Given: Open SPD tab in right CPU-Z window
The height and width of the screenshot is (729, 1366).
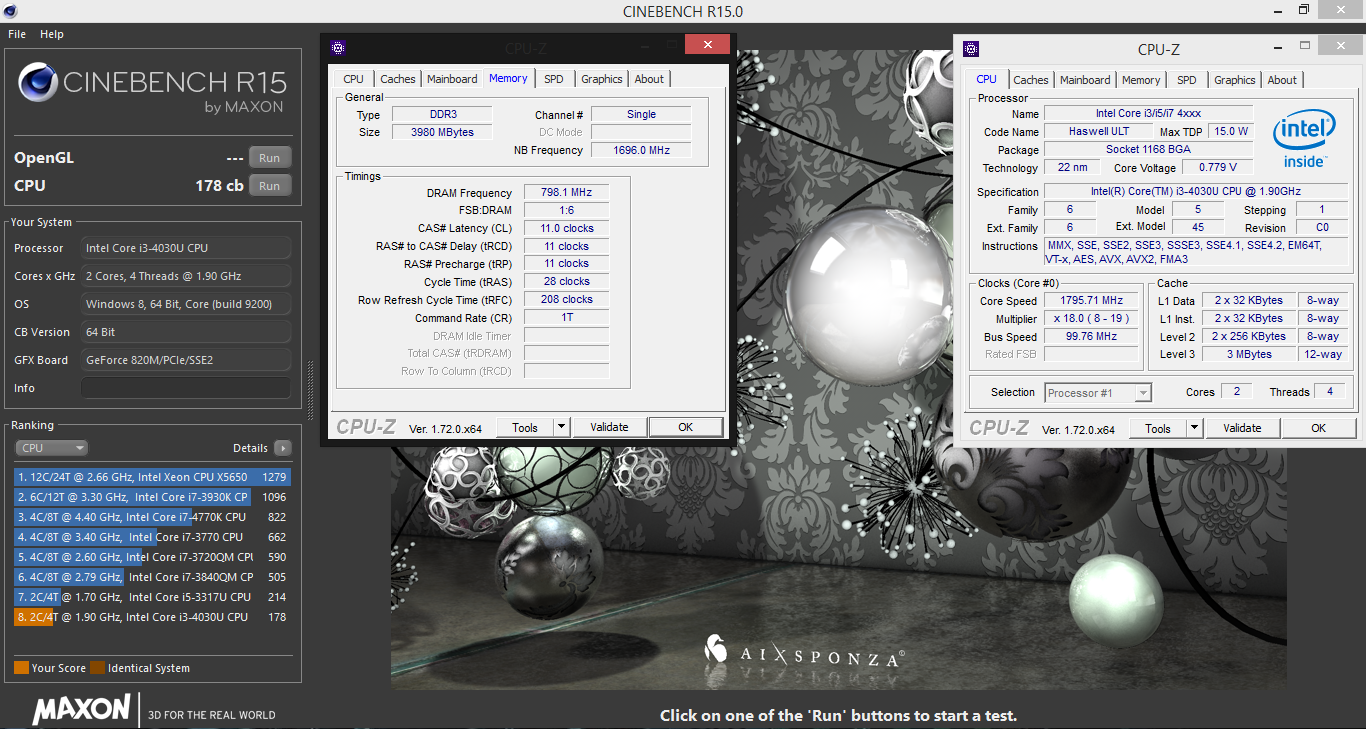Looking at the screenshot, I should click(x=1187, y=80).
